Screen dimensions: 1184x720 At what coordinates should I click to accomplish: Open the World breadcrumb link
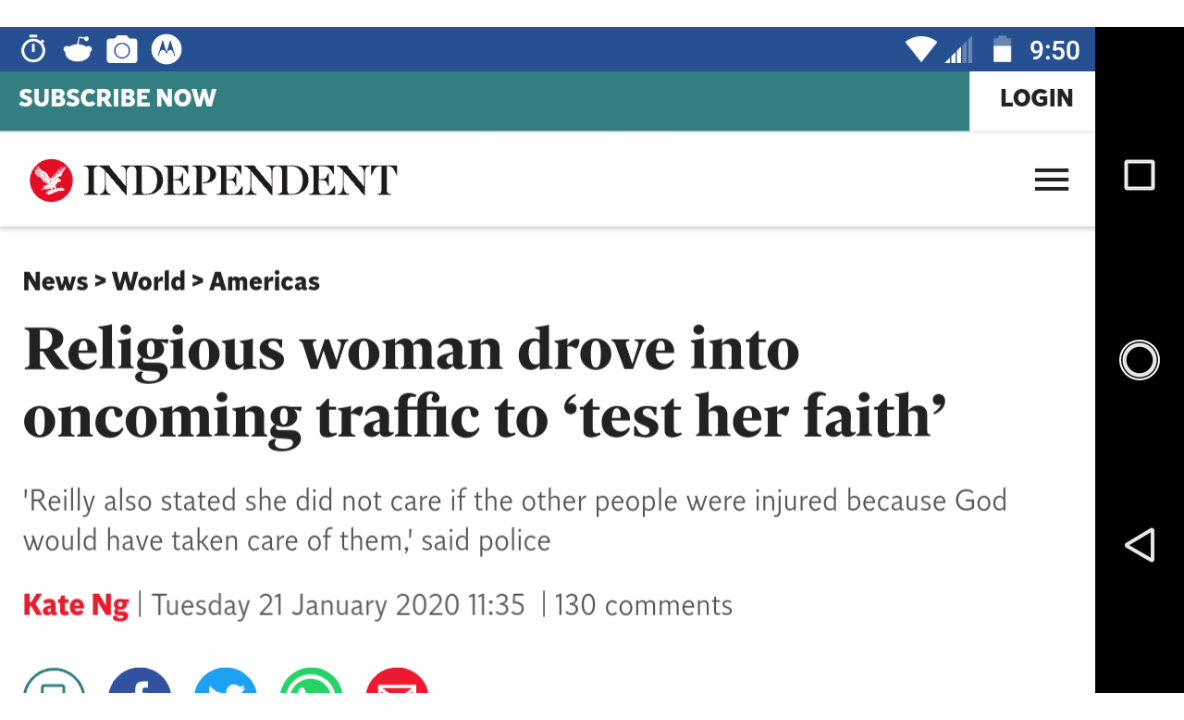[148, 282]
